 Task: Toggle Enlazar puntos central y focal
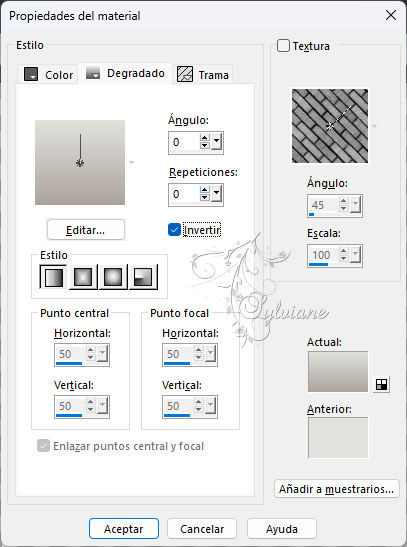click(43, 446)
